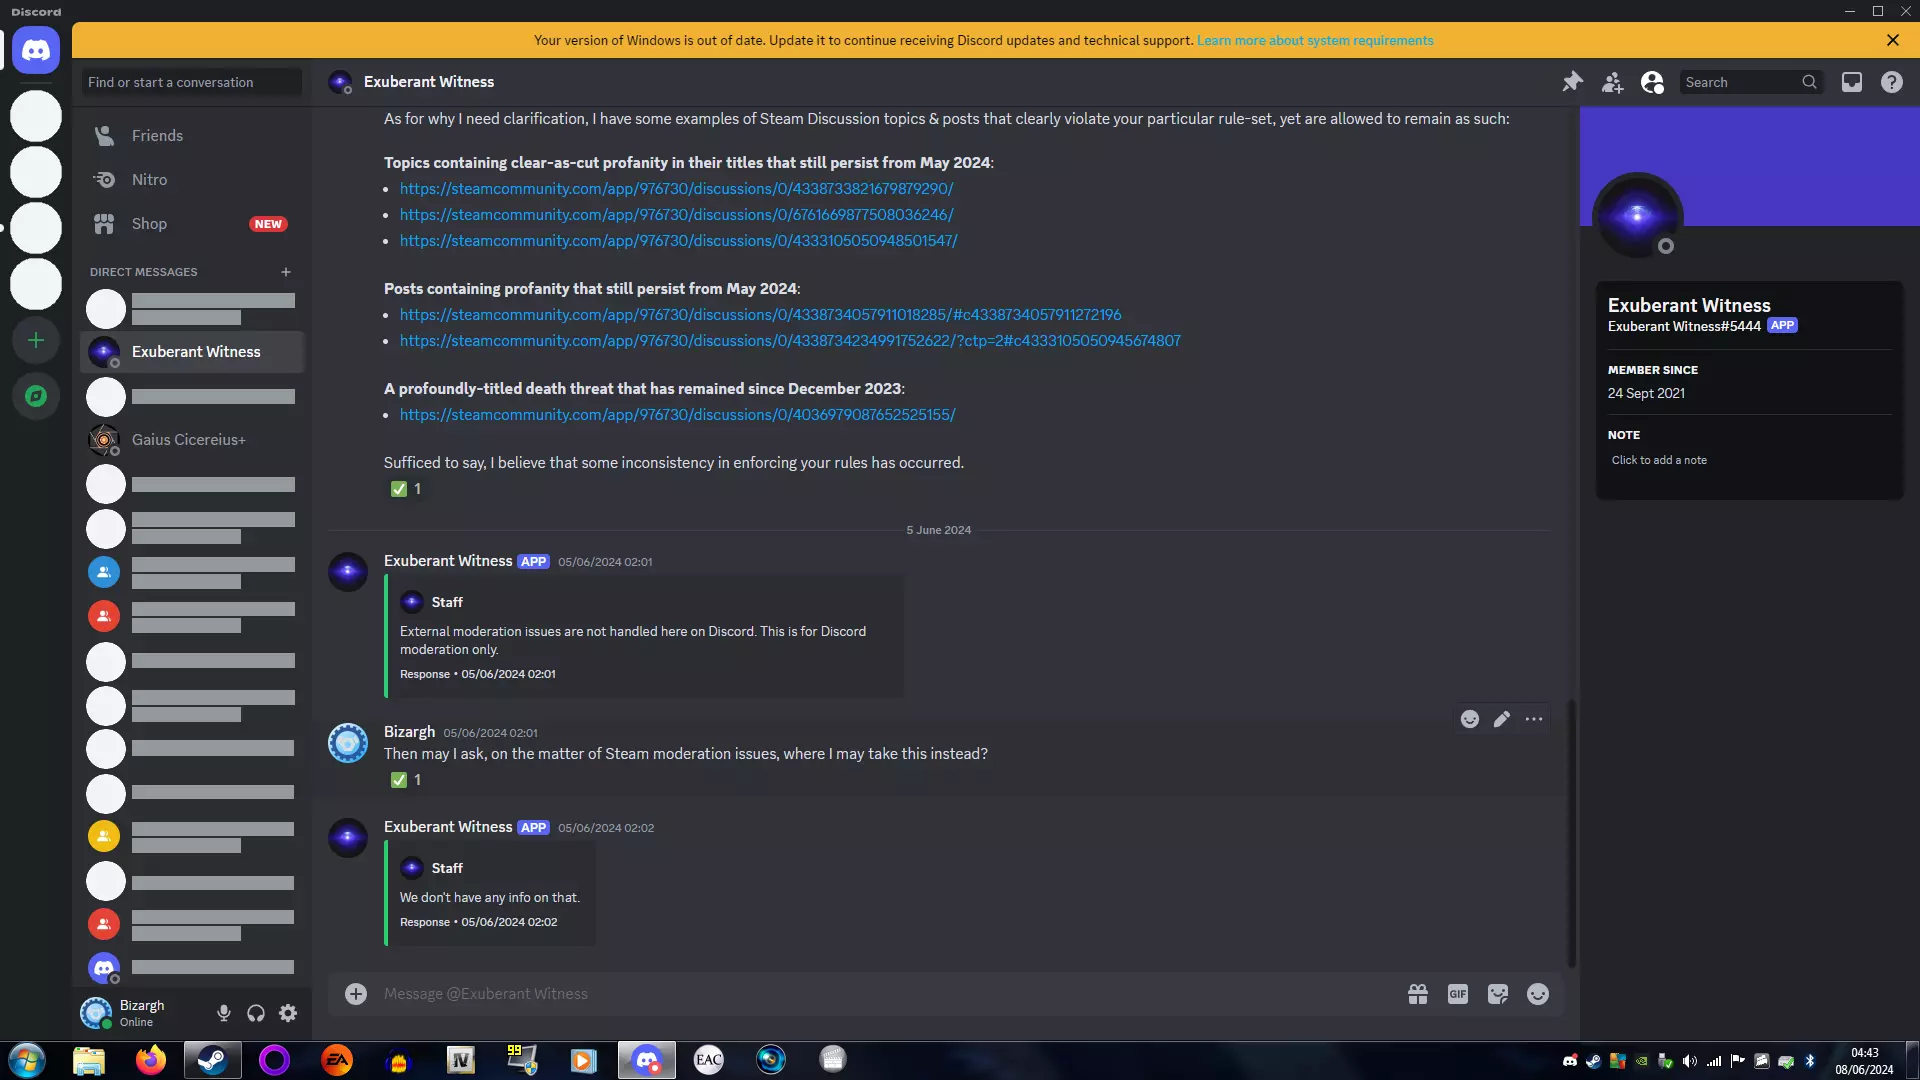The width and height of the screenshot is (1920, 1080).
Task: Expand upload options plus button
Action: [356, 994]
